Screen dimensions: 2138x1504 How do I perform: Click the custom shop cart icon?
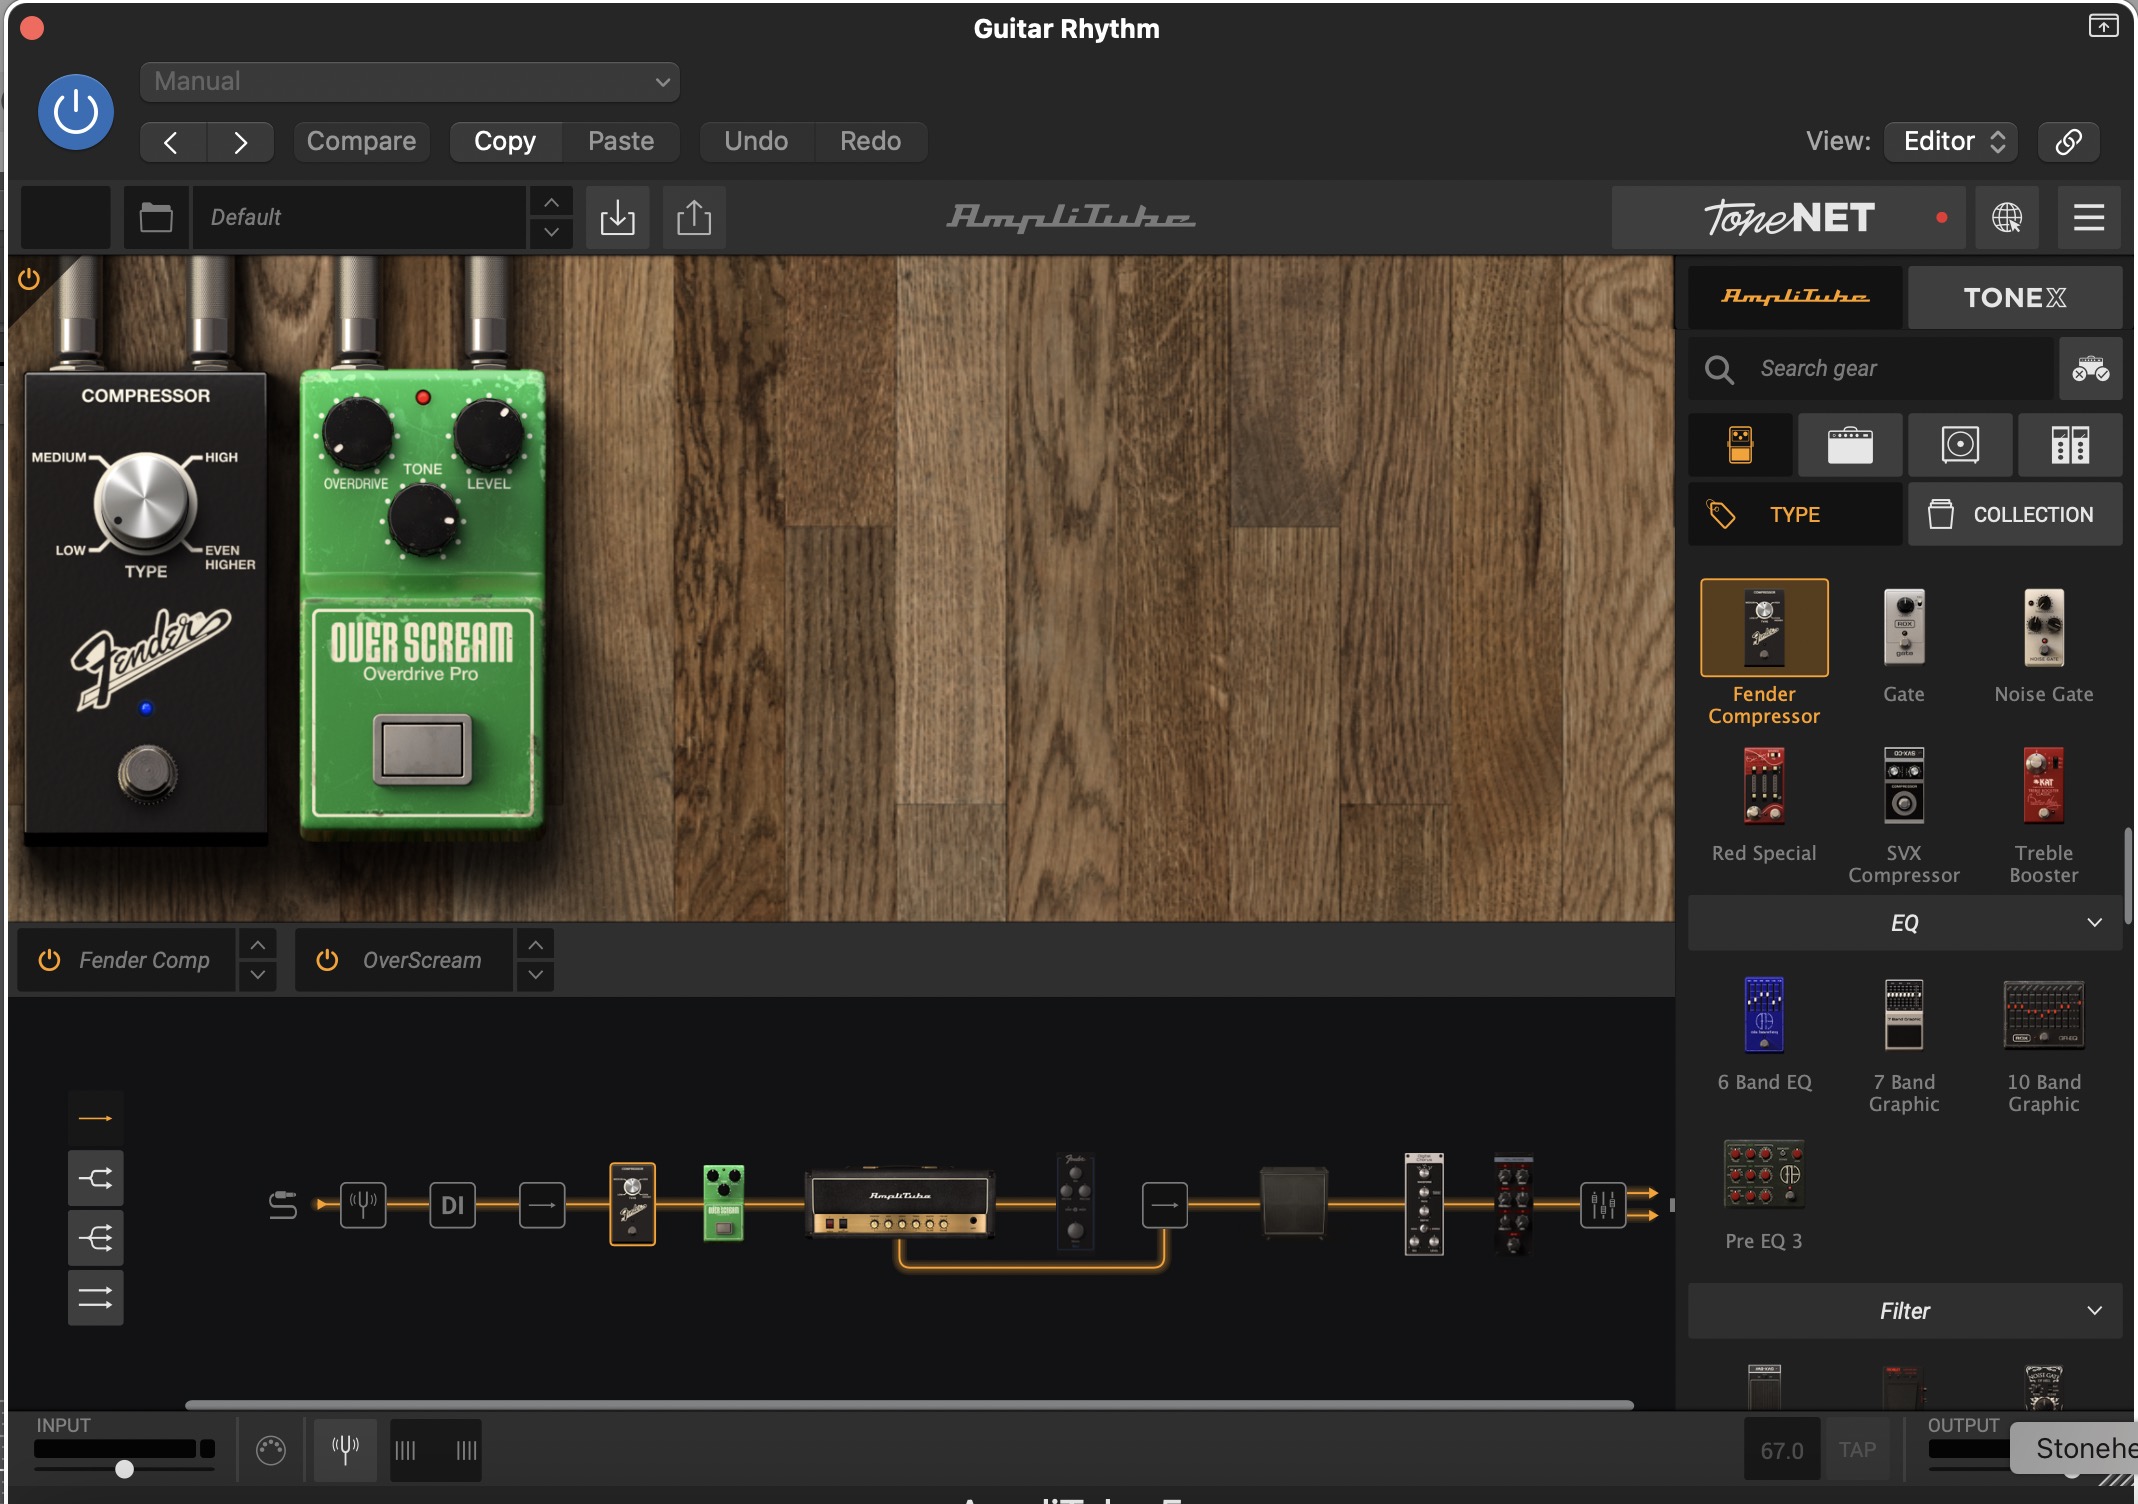pos(2090,369)
